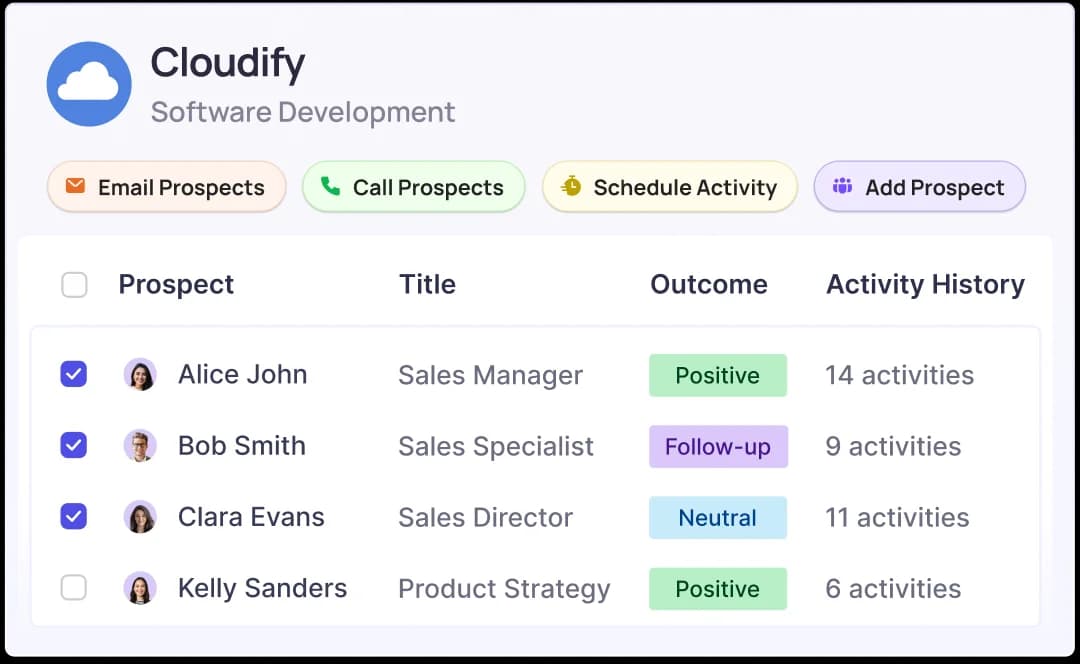
Task: Check the Kelly Sanders row checkbox
Action: coord(74,588)
